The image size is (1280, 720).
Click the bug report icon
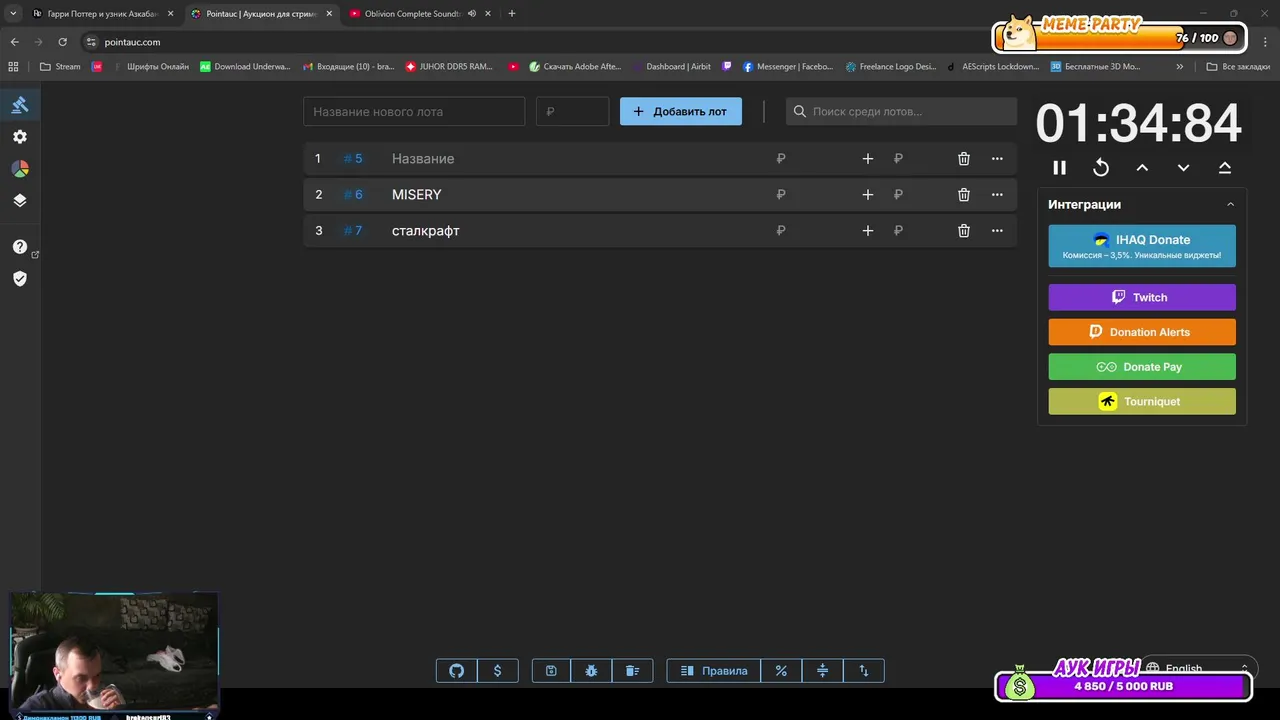point(592,671)
